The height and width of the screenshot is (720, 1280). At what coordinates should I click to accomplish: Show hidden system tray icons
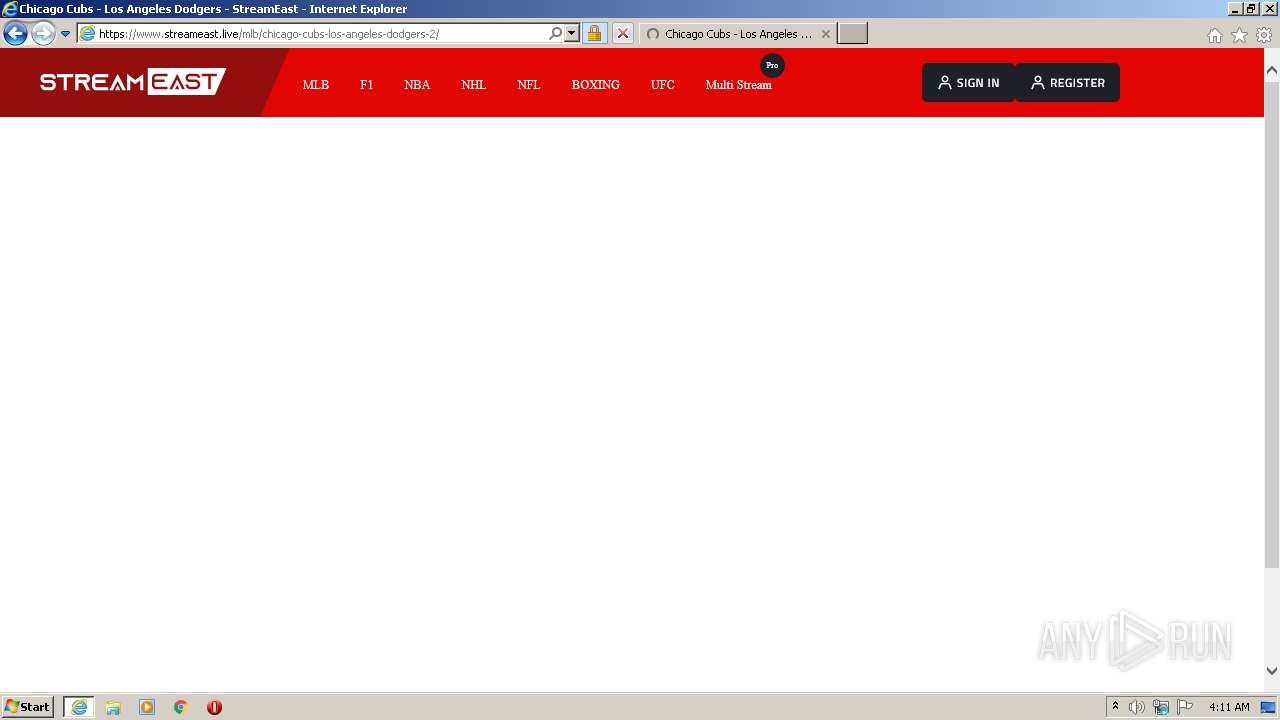(x=1116, y=707)
